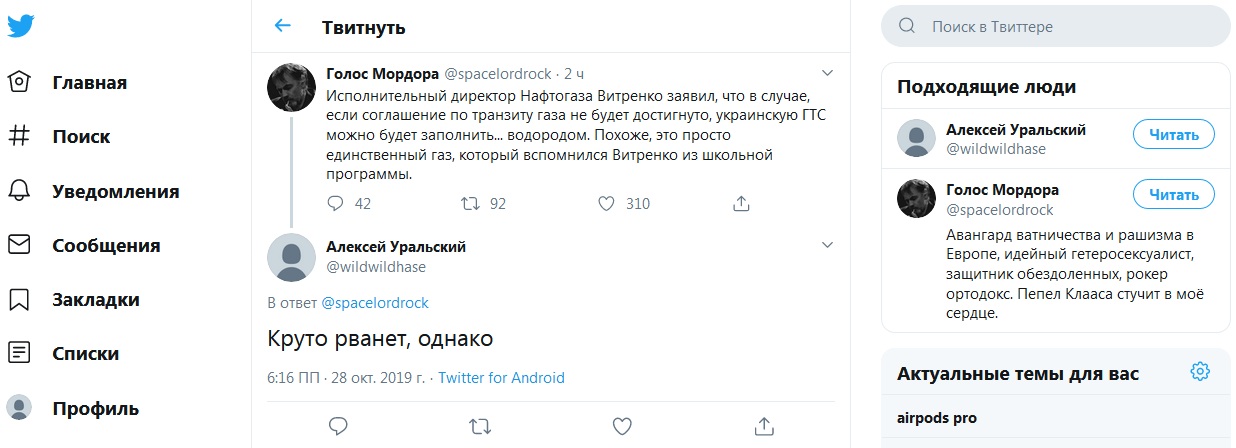Follow Алексей Уральский with Читать button

coord(1173,134)
